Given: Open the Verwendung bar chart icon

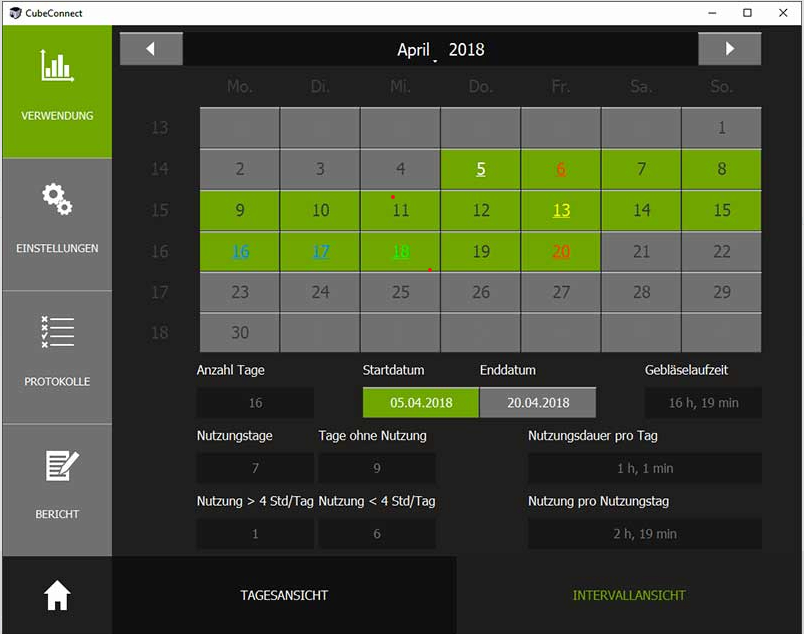Looking at the screenshot, I should (57, 66).
